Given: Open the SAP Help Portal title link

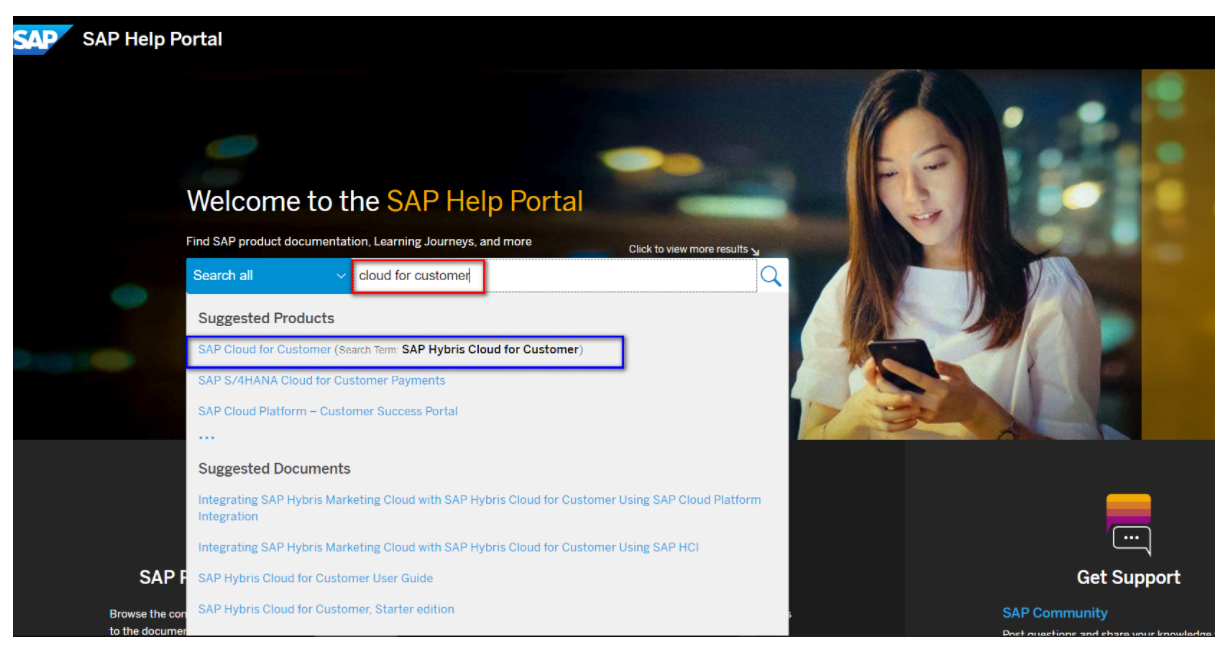Looking at the screenshot, I should [x=152, y=39].
